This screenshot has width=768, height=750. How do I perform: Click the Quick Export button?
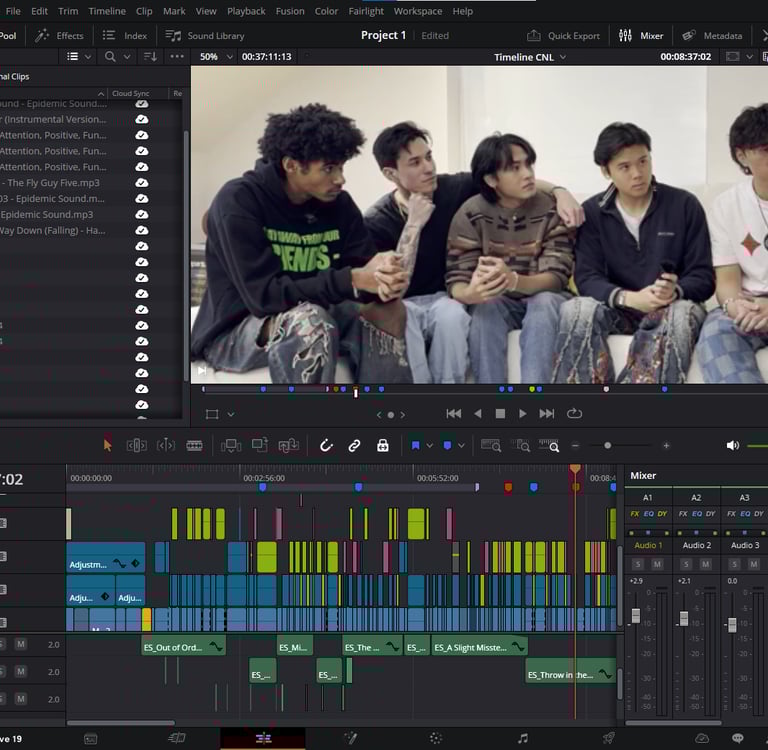click(564, 36)
